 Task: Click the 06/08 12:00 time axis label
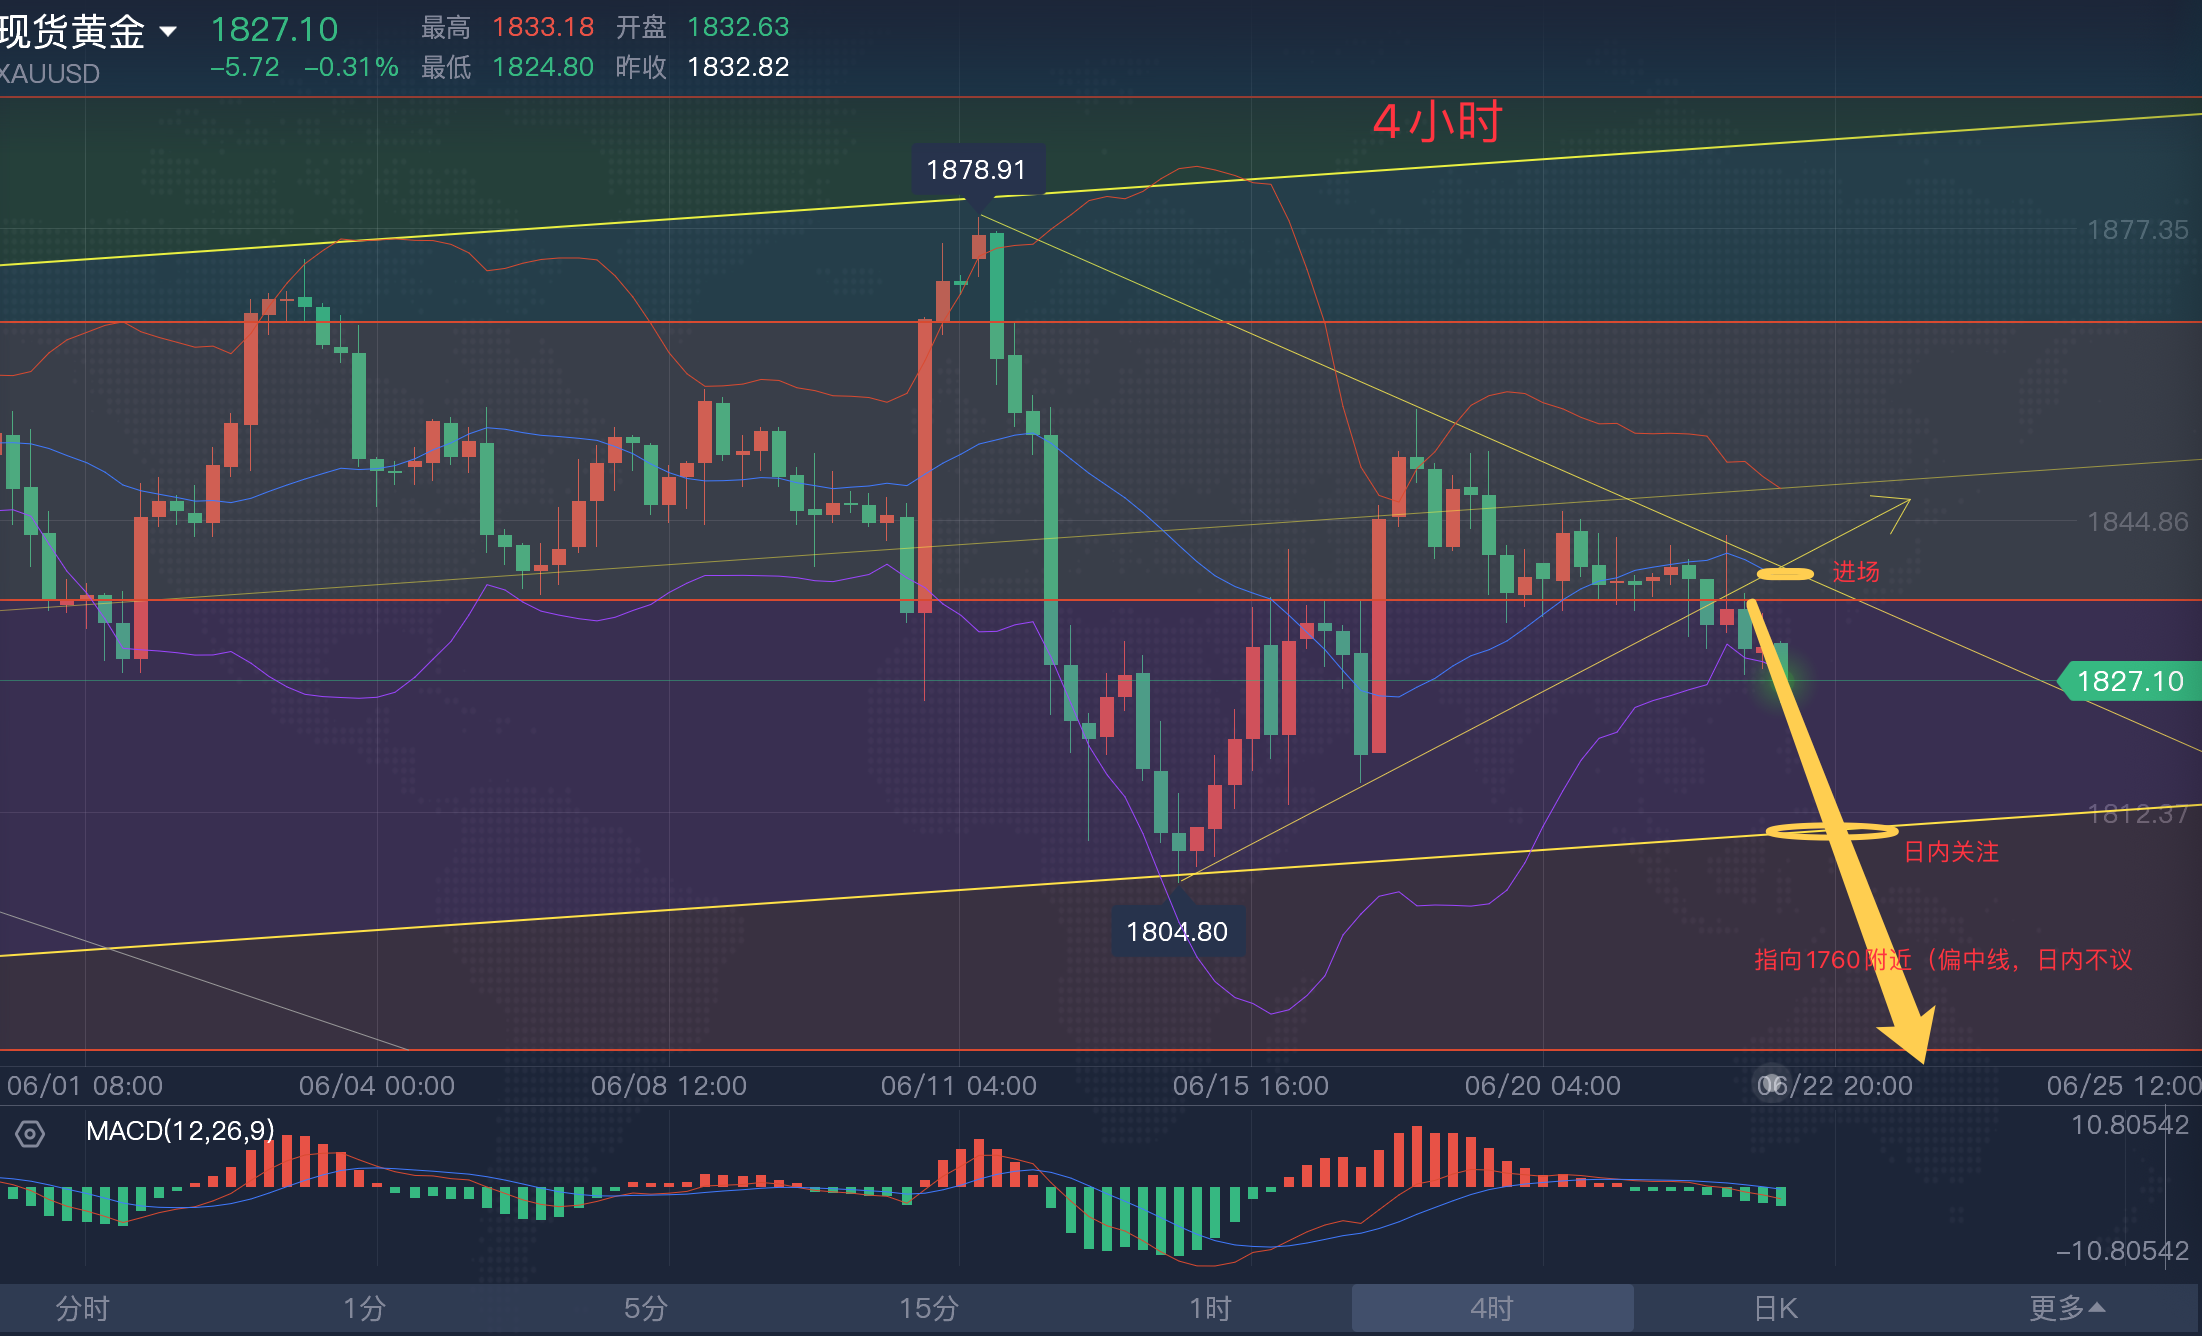668,1085
